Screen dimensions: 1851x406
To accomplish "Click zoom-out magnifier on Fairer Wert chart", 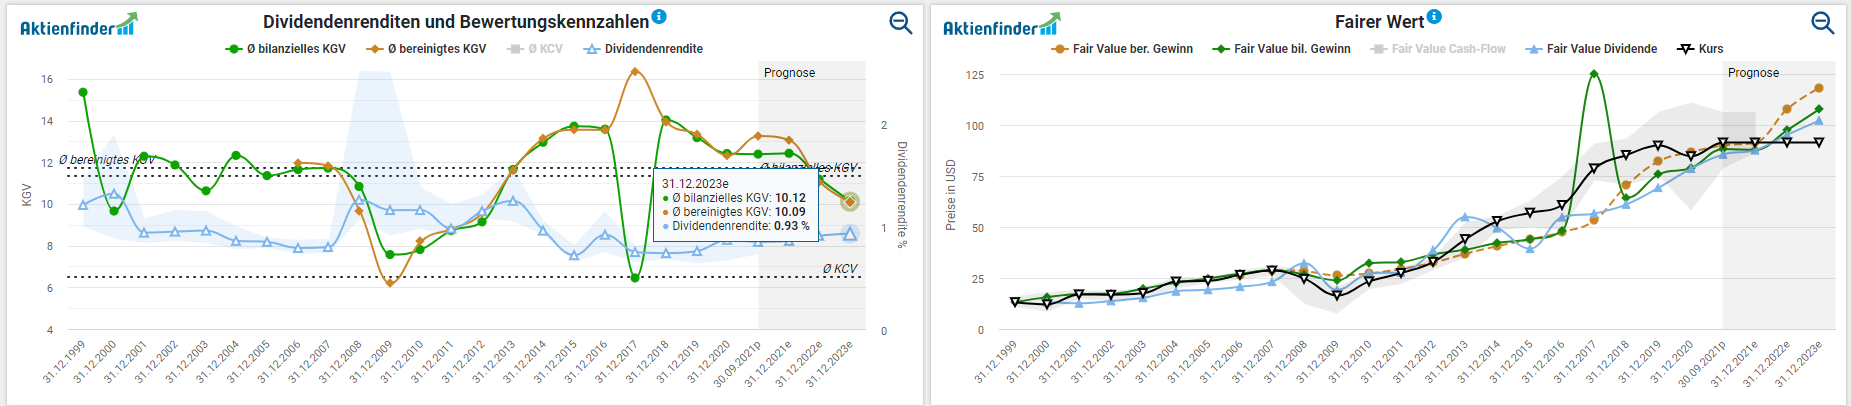I will click(1822, 23).
